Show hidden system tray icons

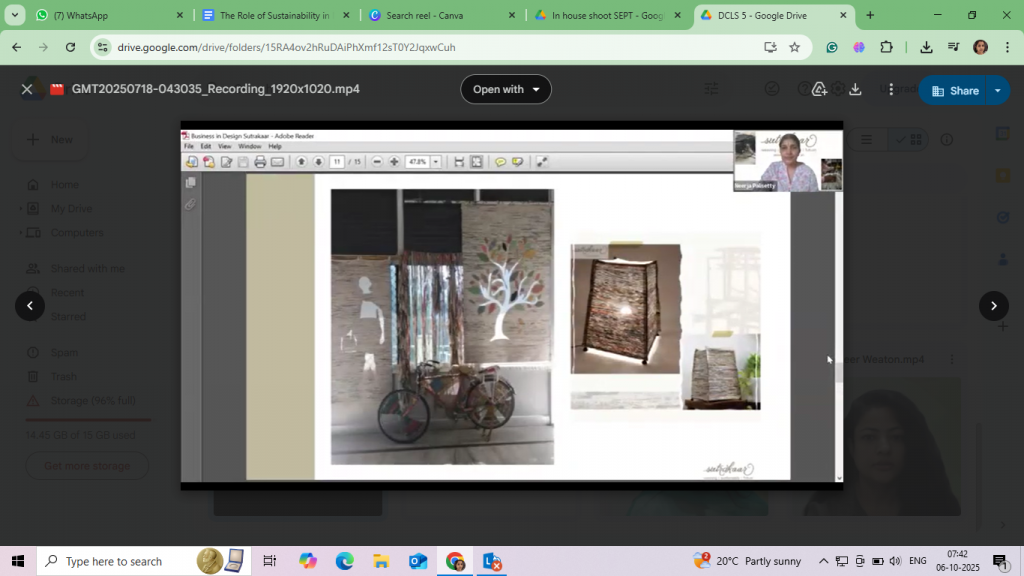click(824, 561)
